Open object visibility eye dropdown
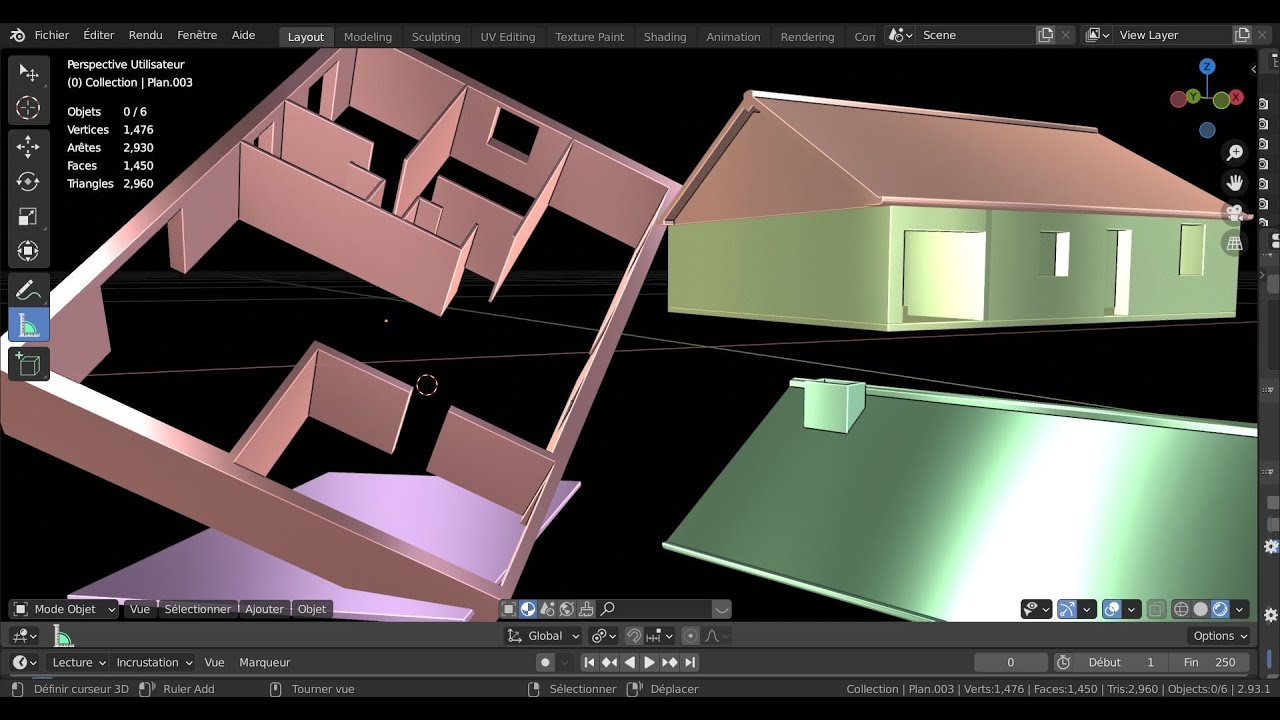Screen dimensions: 1280x720 (x=1036, y=609)
